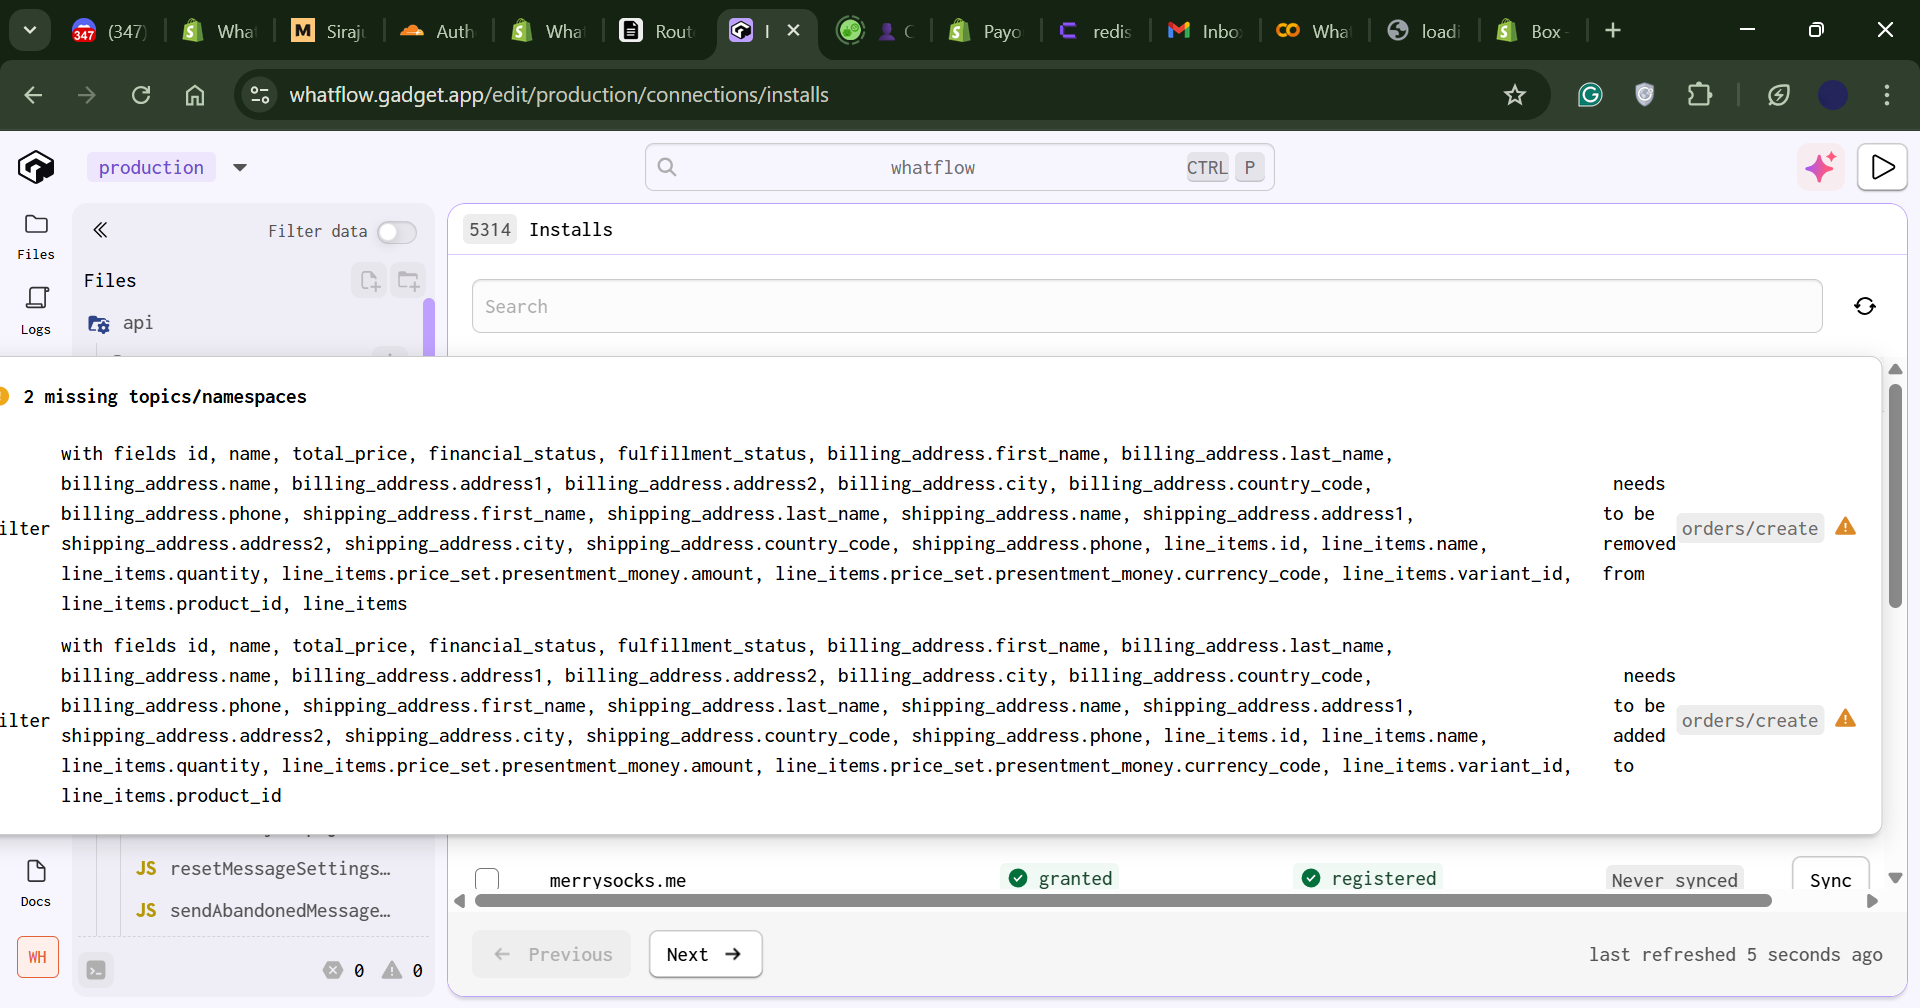Navigate back in the browser

click(33, 95)
